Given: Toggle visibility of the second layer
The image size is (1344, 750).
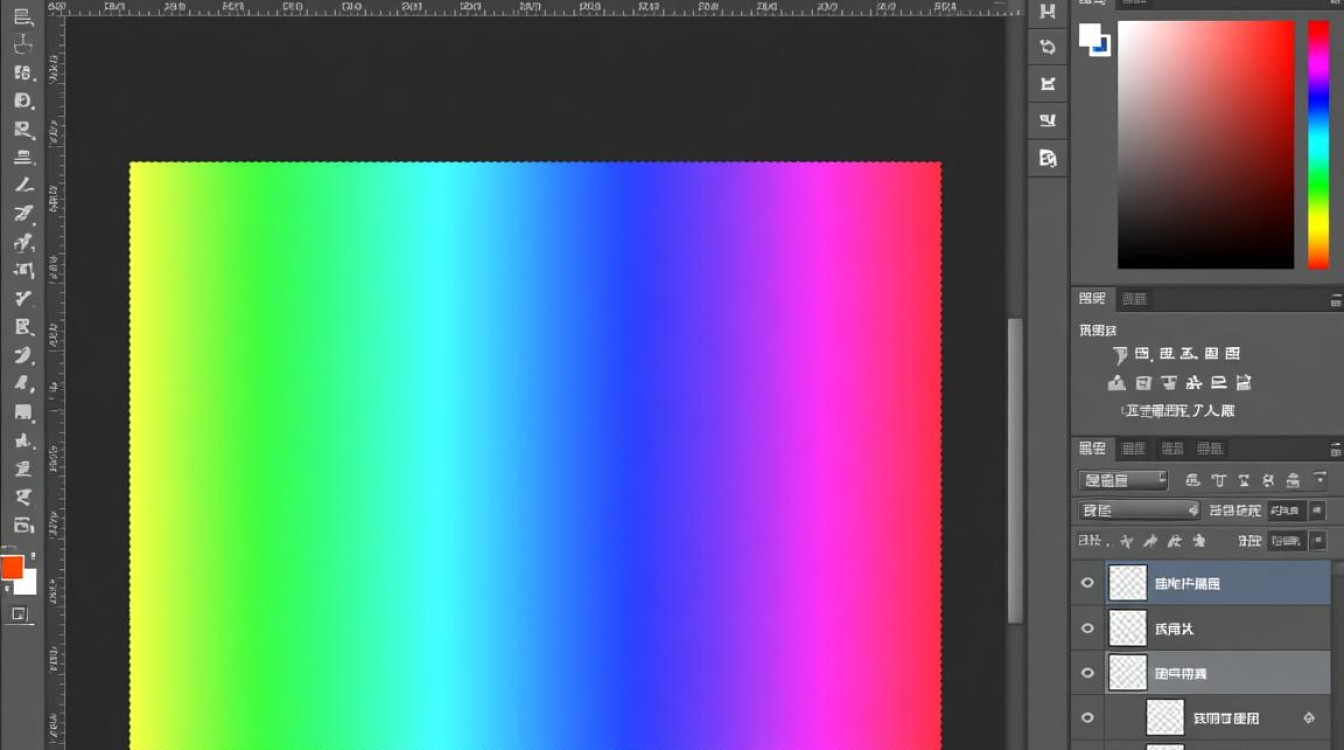Looking at the screenshot, I should pos(1088,628).
